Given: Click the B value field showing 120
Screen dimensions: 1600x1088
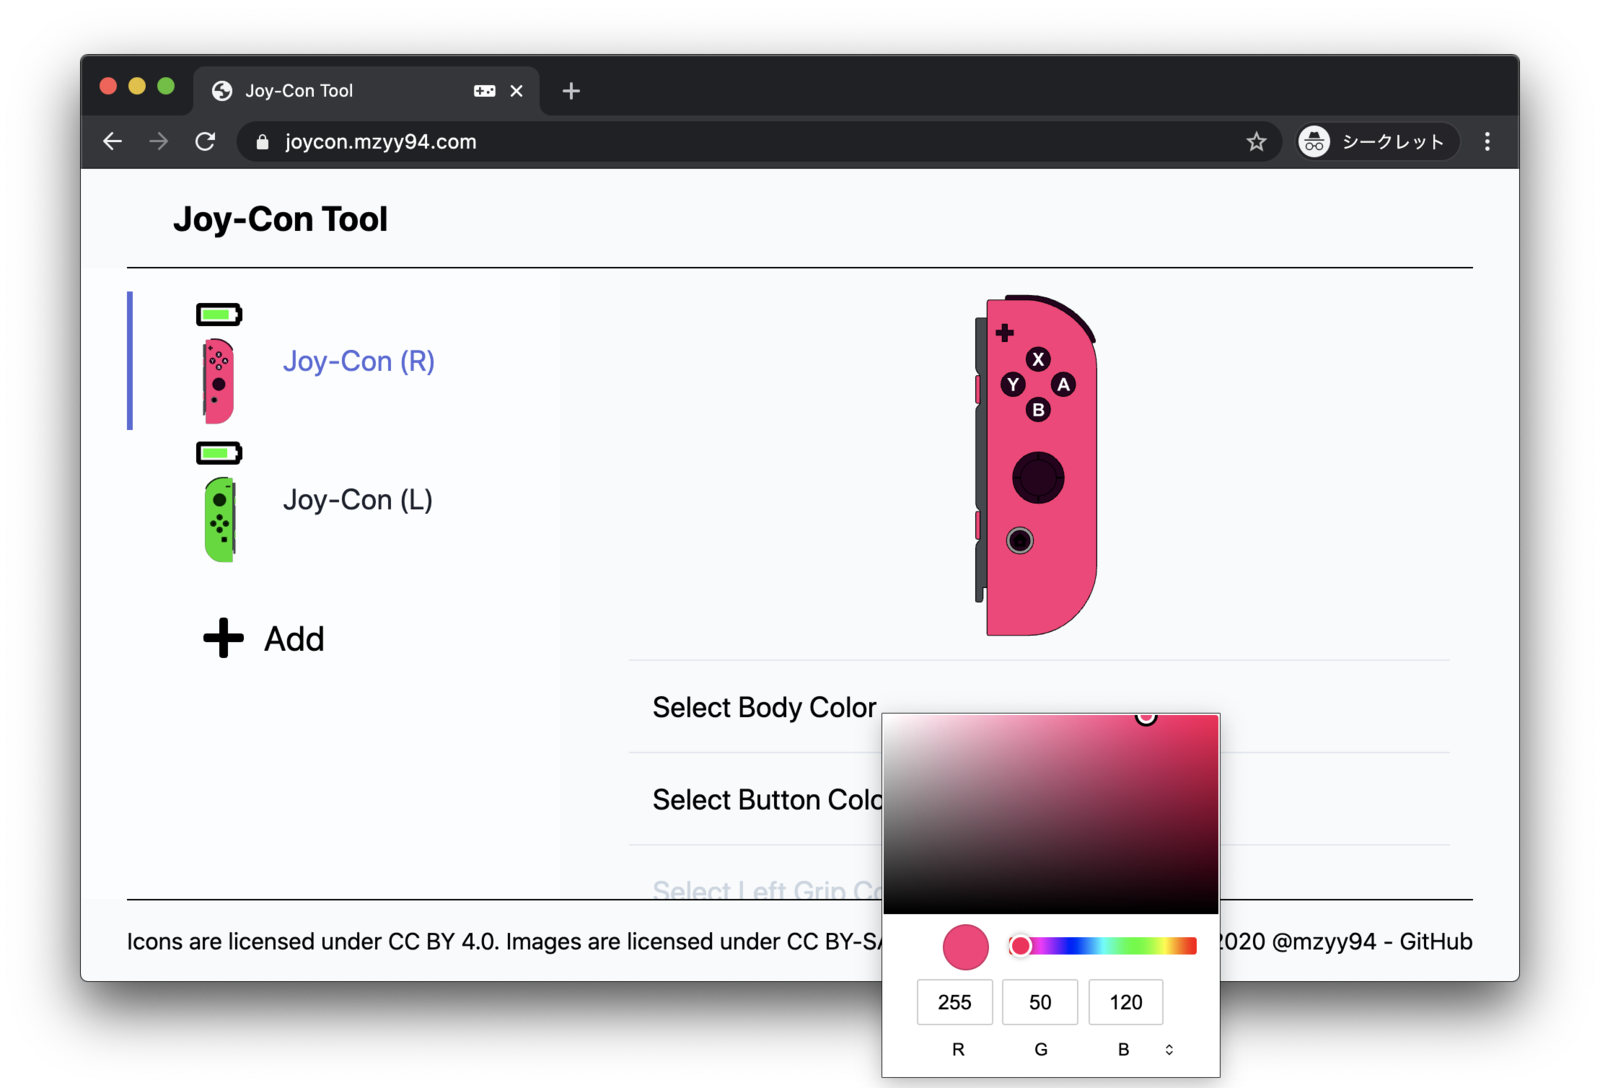Looking at the screenshot, I should (x=1126, y=1002).
